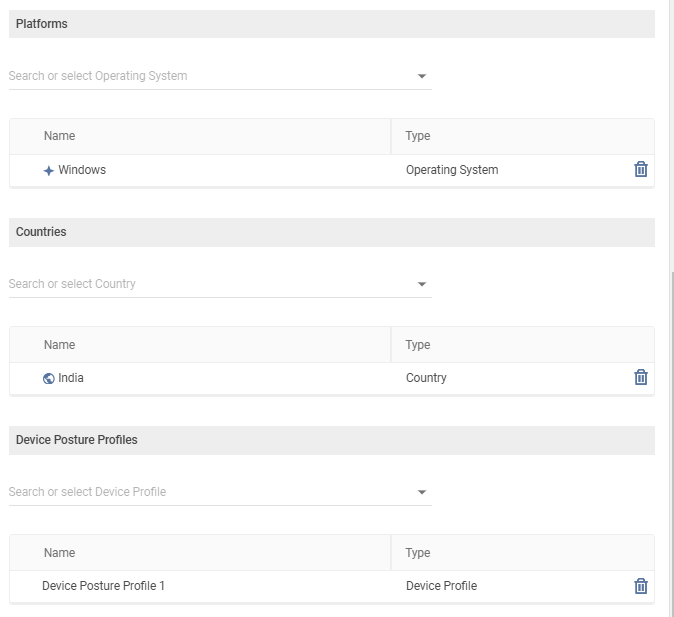Focus the Search or select Device Profile field
Image resolution: width=674 pixels, height=617 pixels.
[200, 492]
